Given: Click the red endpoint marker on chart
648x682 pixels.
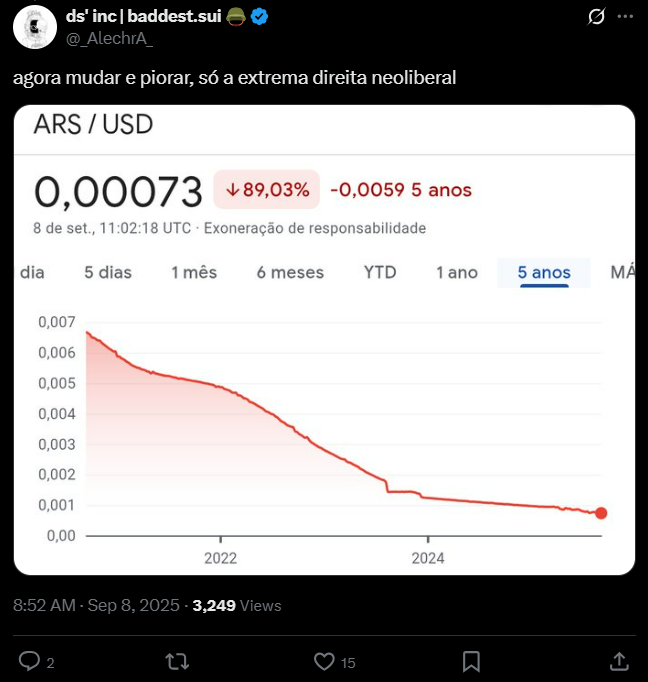Looking at the screenshot, I should tap(600, 513).
